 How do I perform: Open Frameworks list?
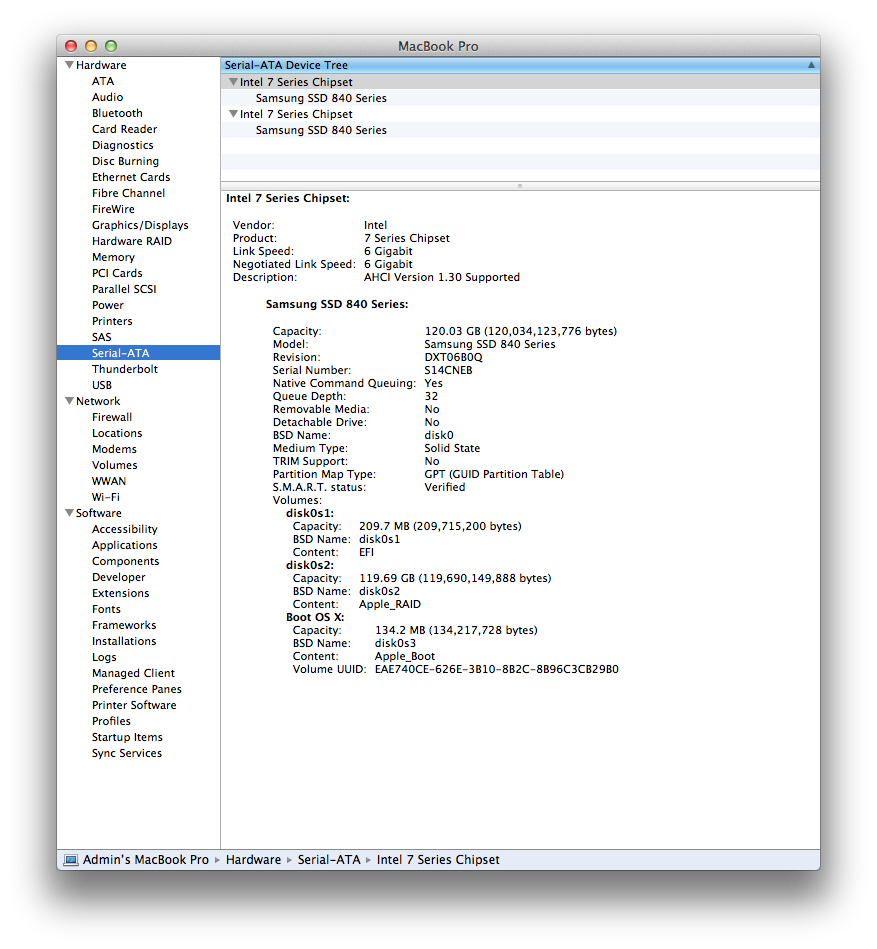click(x=124, y=625)
